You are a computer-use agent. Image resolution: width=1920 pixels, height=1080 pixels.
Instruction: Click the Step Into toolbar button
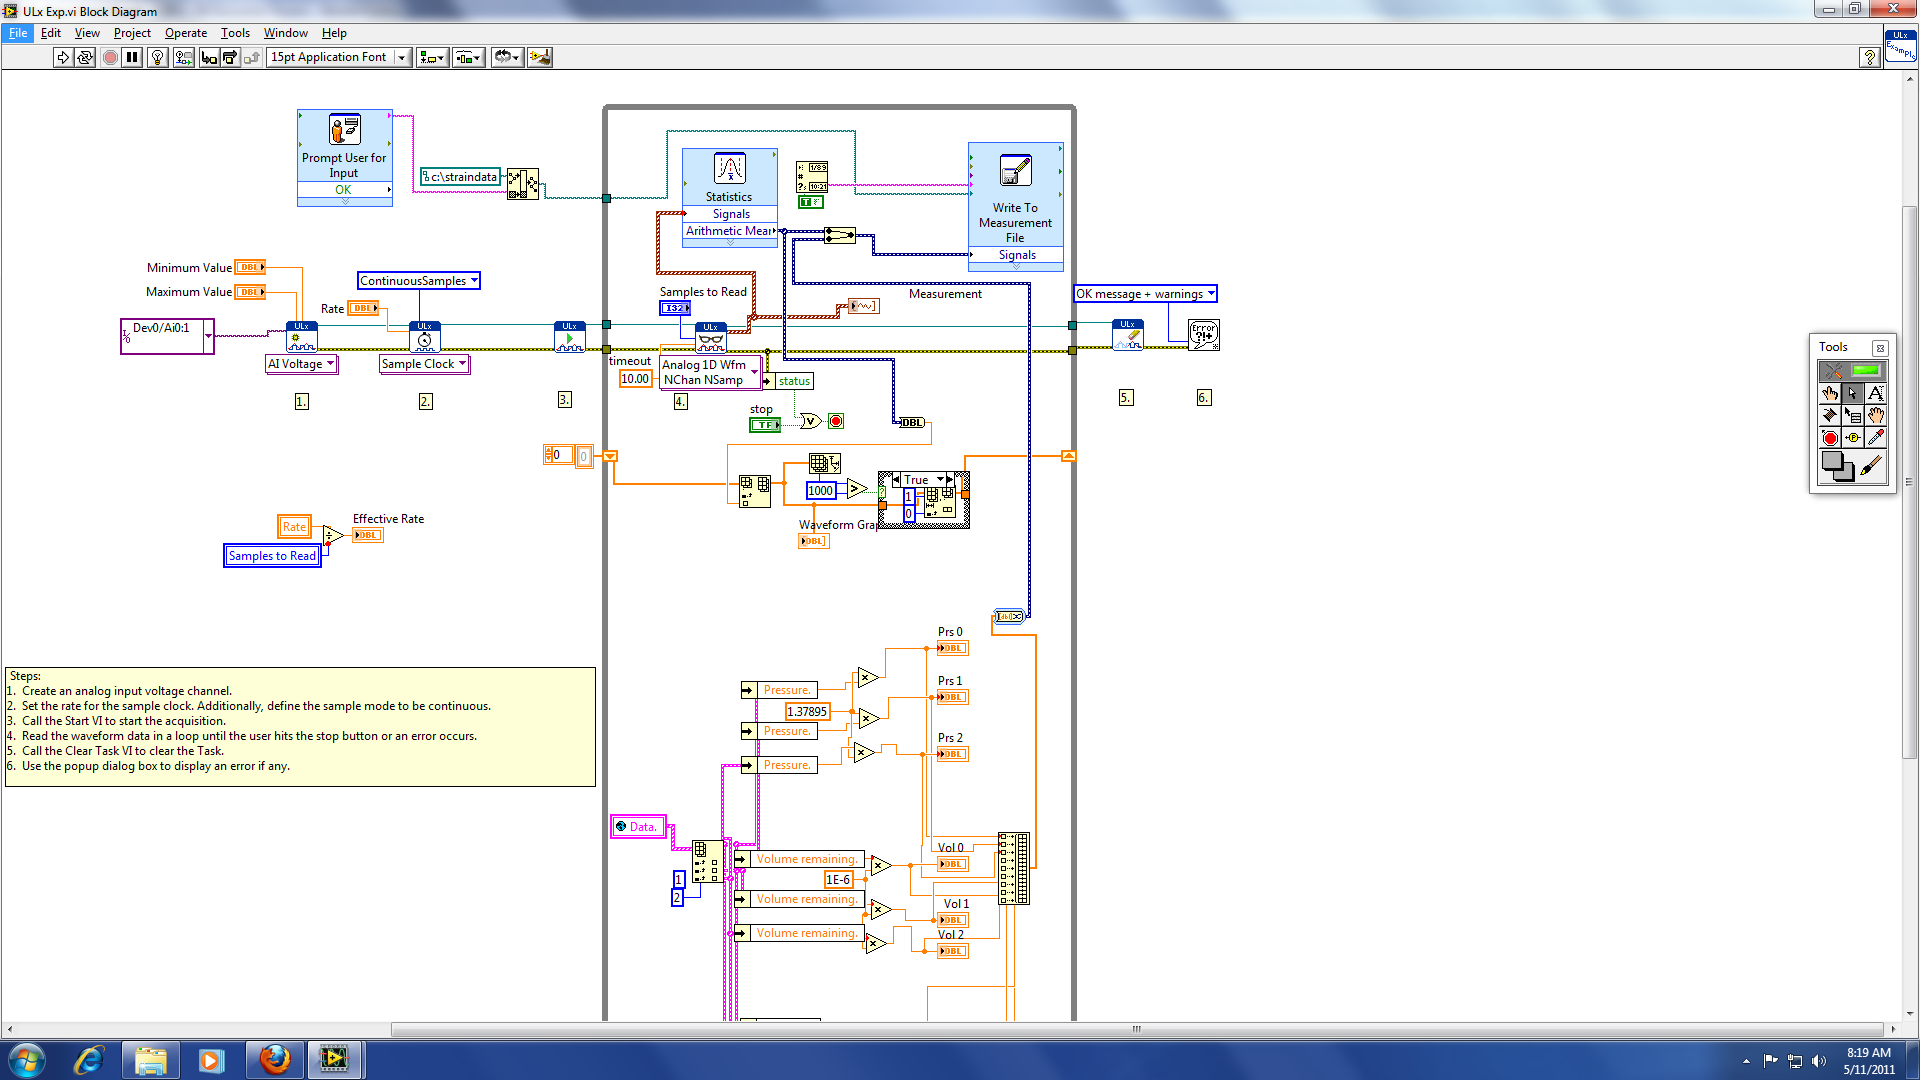(x=209, y=57)
